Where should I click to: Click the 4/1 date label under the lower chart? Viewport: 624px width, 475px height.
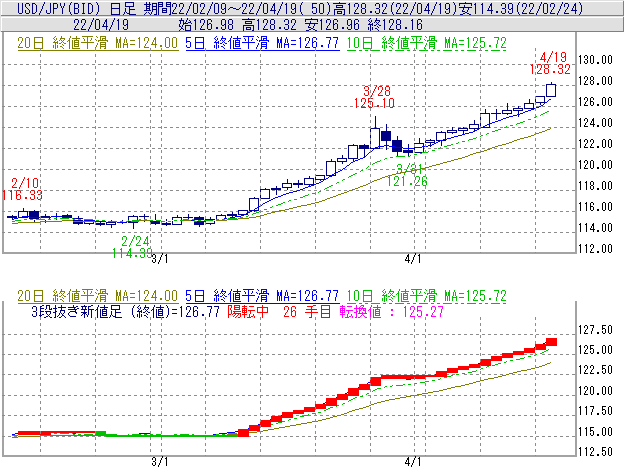413,462
